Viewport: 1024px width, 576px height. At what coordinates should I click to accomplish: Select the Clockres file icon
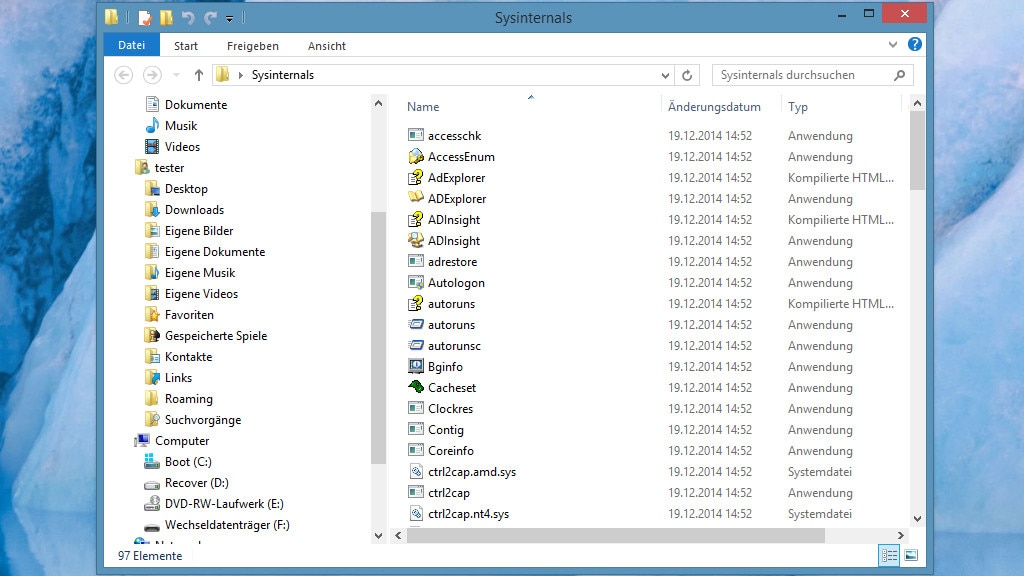click(x=415, y=408)
